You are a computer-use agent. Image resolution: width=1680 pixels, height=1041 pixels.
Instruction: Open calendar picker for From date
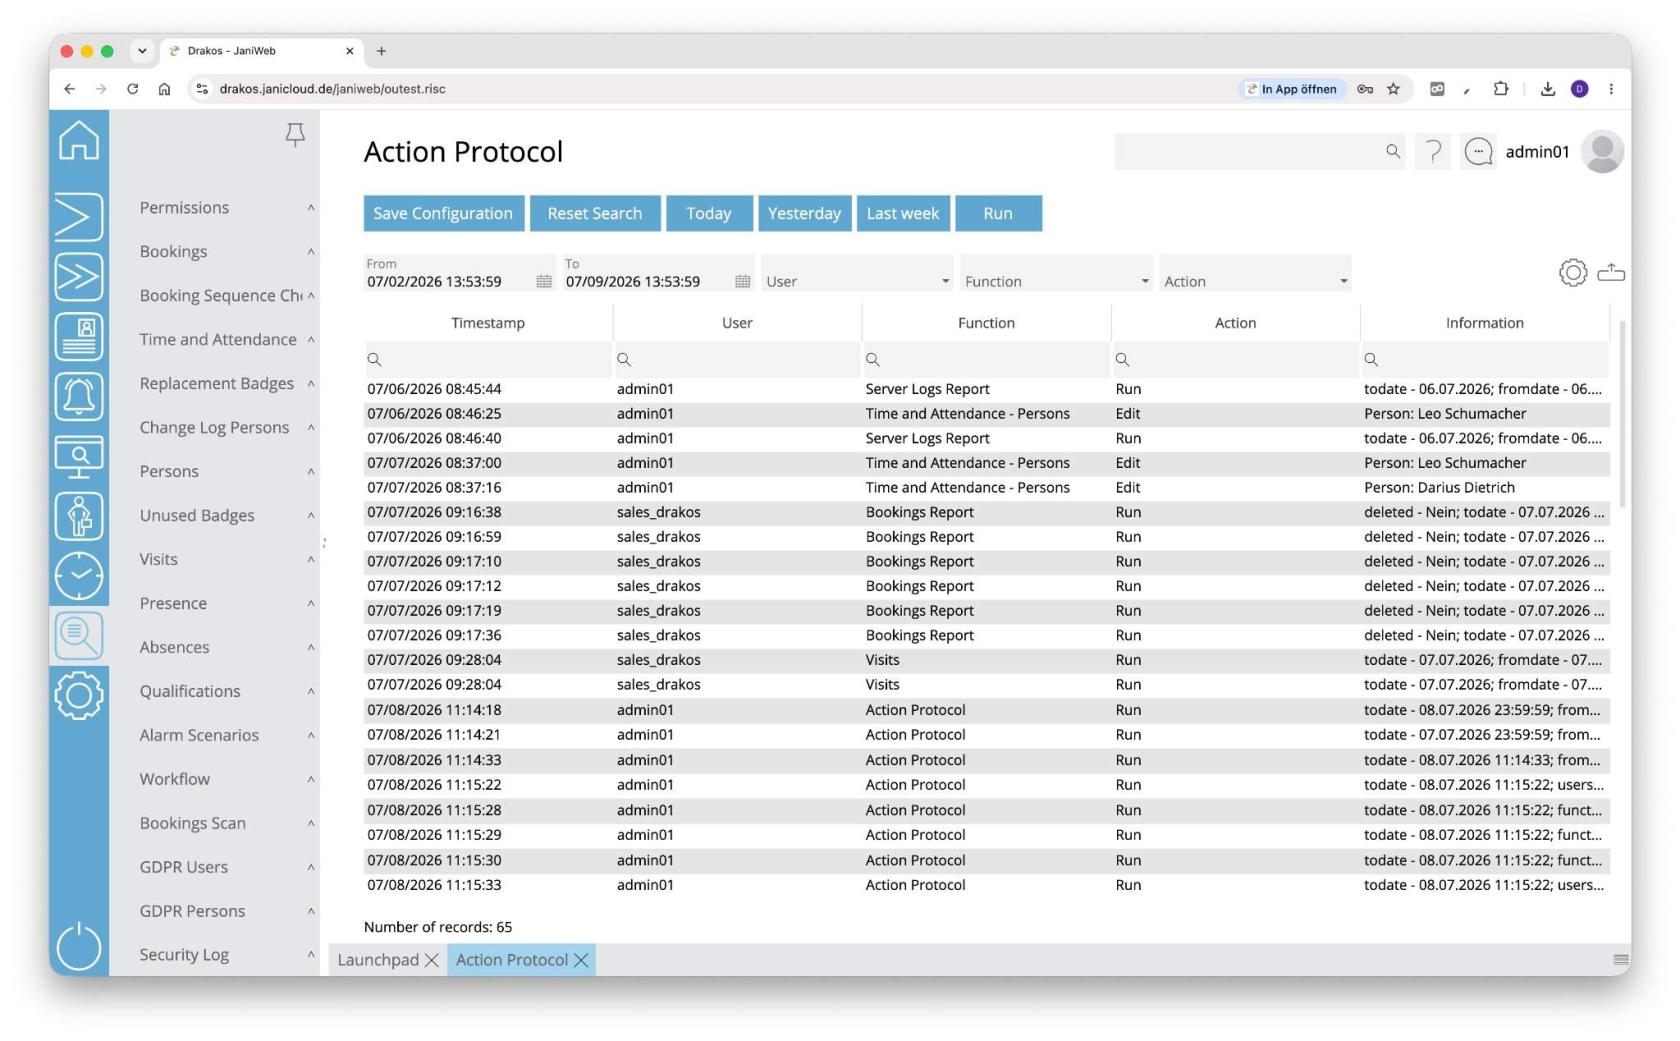[x=544, y=281]
